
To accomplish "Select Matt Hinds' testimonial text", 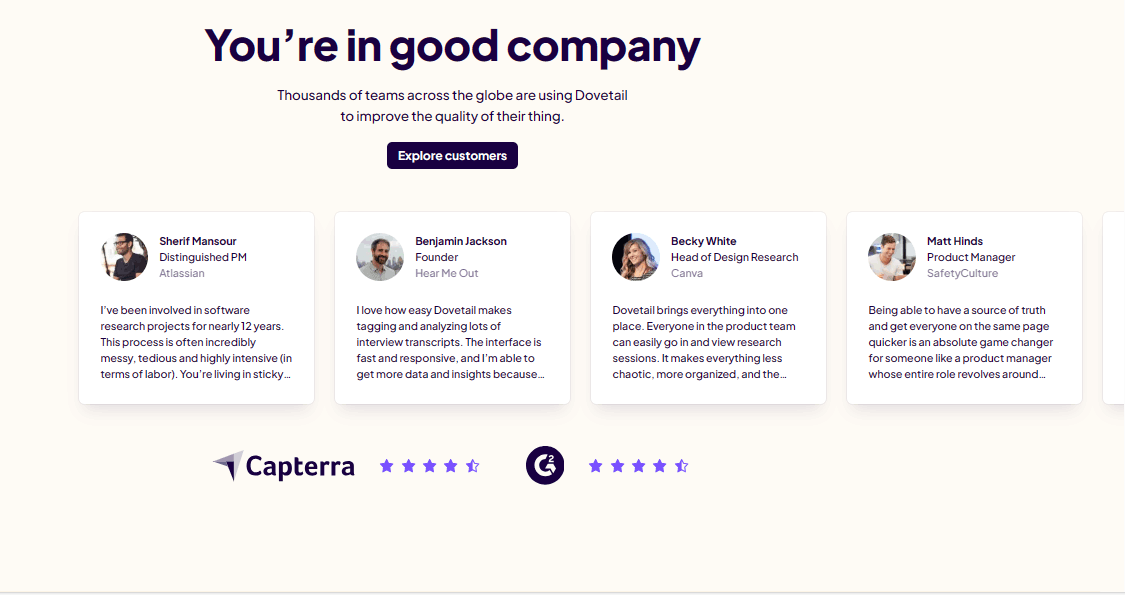I will point(963,343).
